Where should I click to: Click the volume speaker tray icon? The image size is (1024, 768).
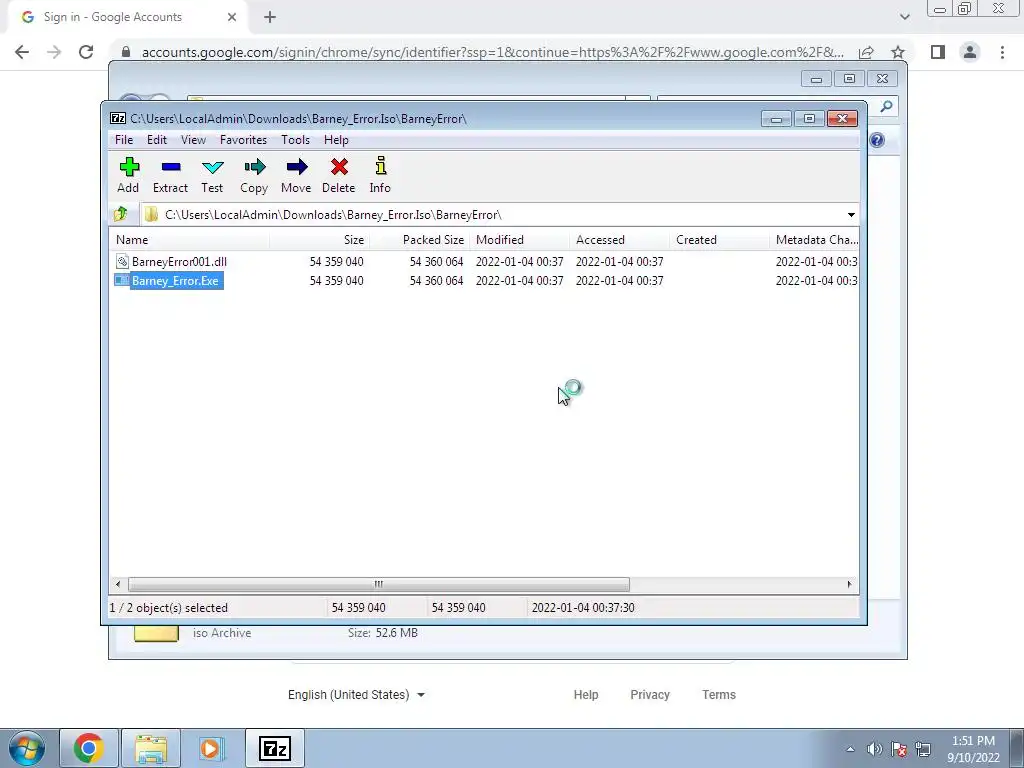(874, 749)
